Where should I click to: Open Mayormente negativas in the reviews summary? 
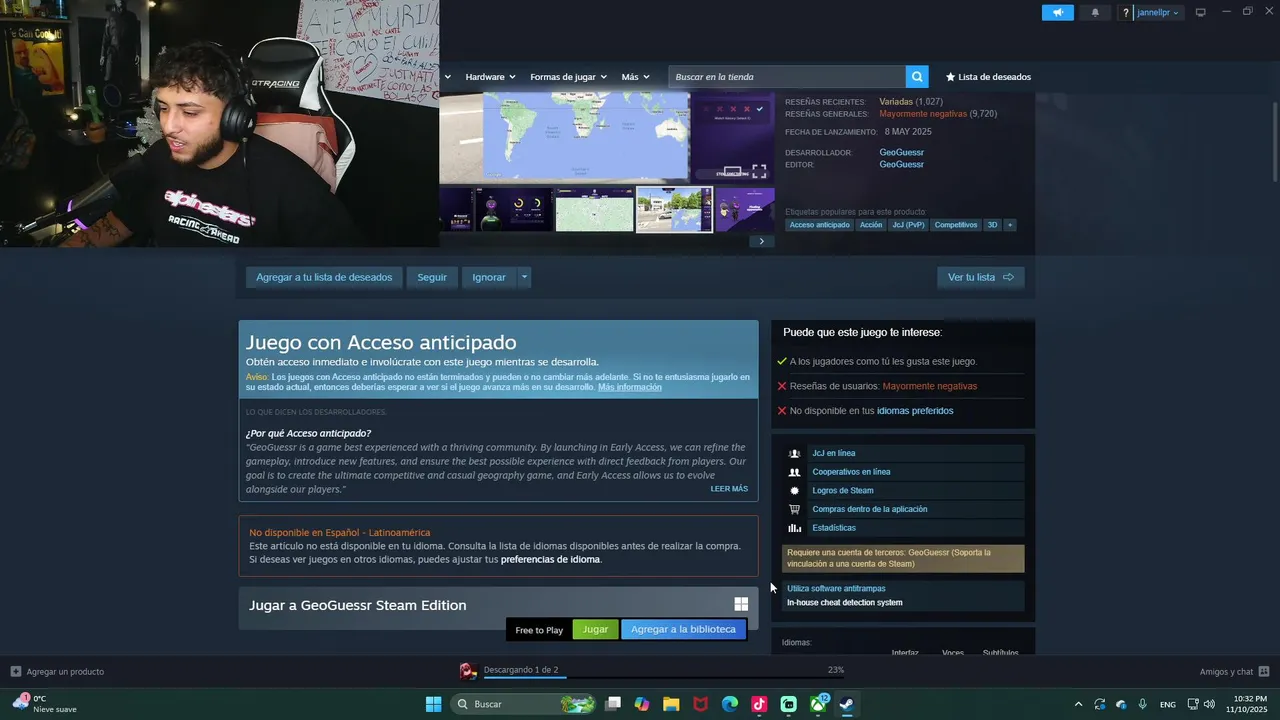pyautogui.click(x=923, y=114)
